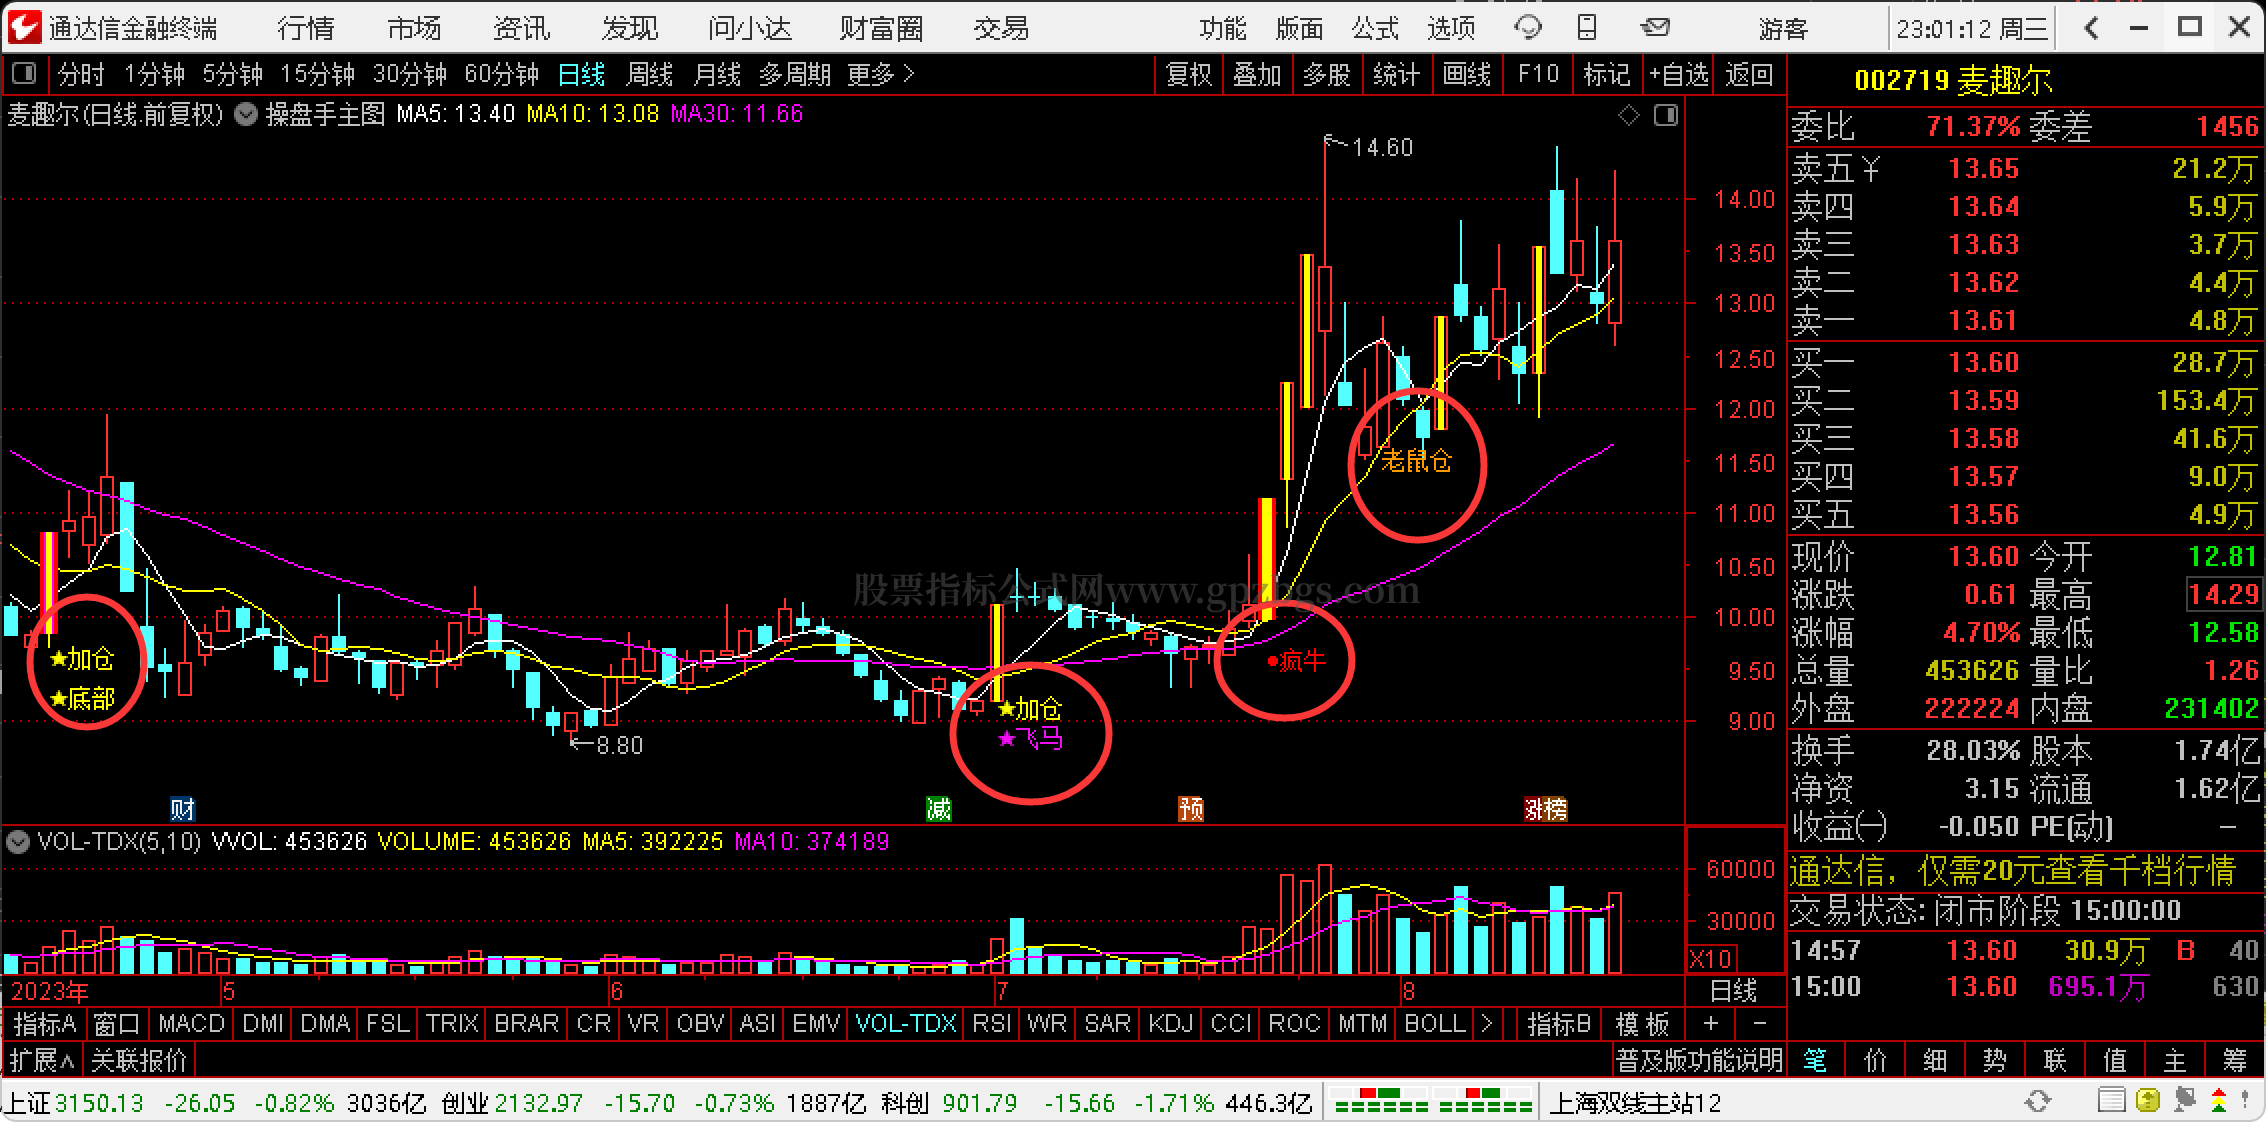Toggle 叠加 overlay mode

pos(1257,74)
